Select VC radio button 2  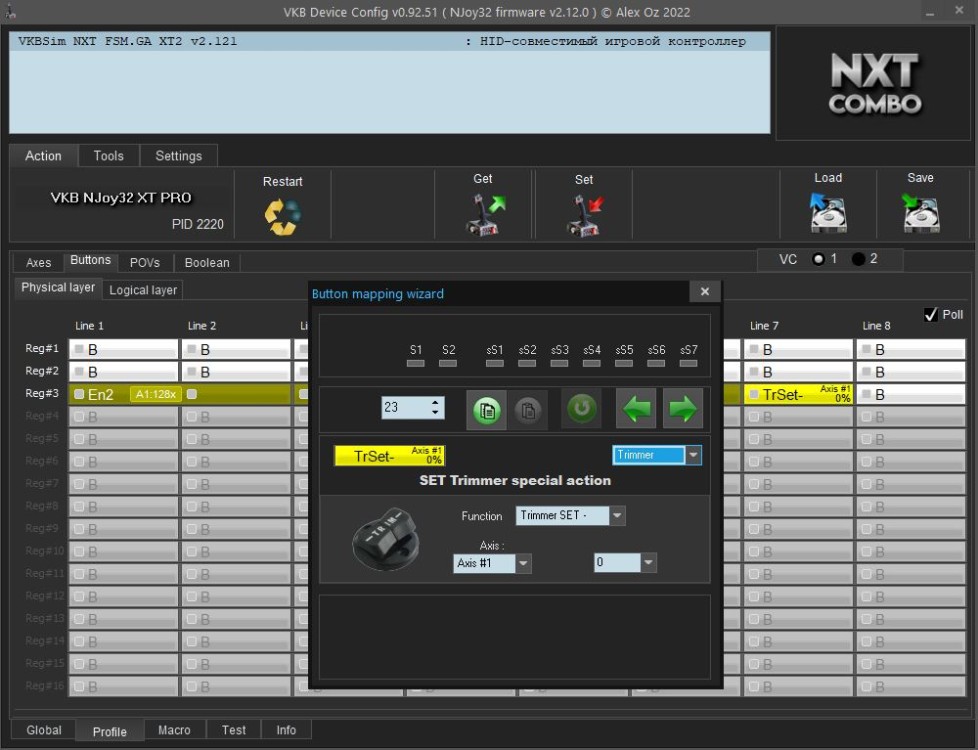[858, 259]
